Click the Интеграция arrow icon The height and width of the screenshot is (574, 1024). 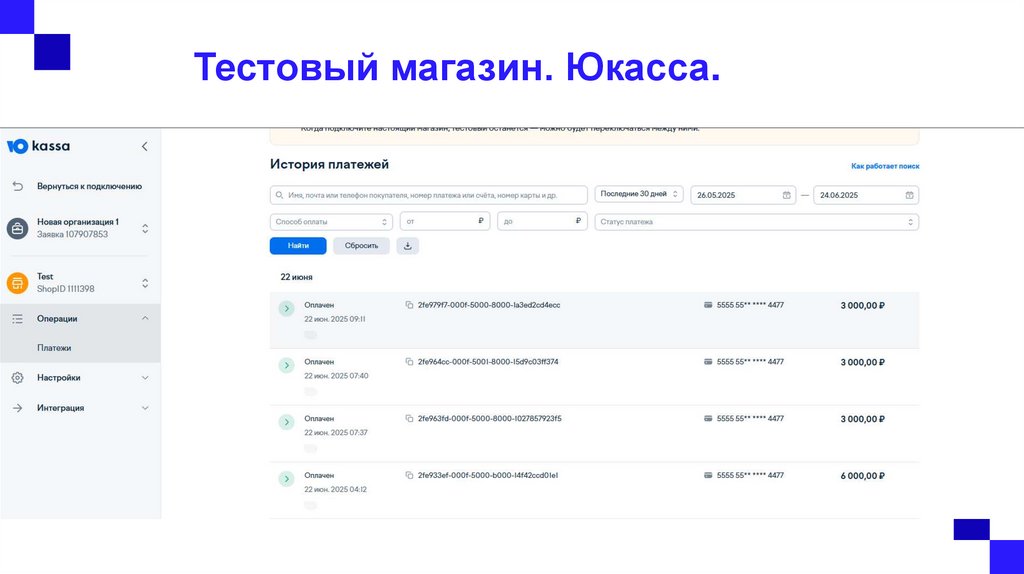point(18,408)
